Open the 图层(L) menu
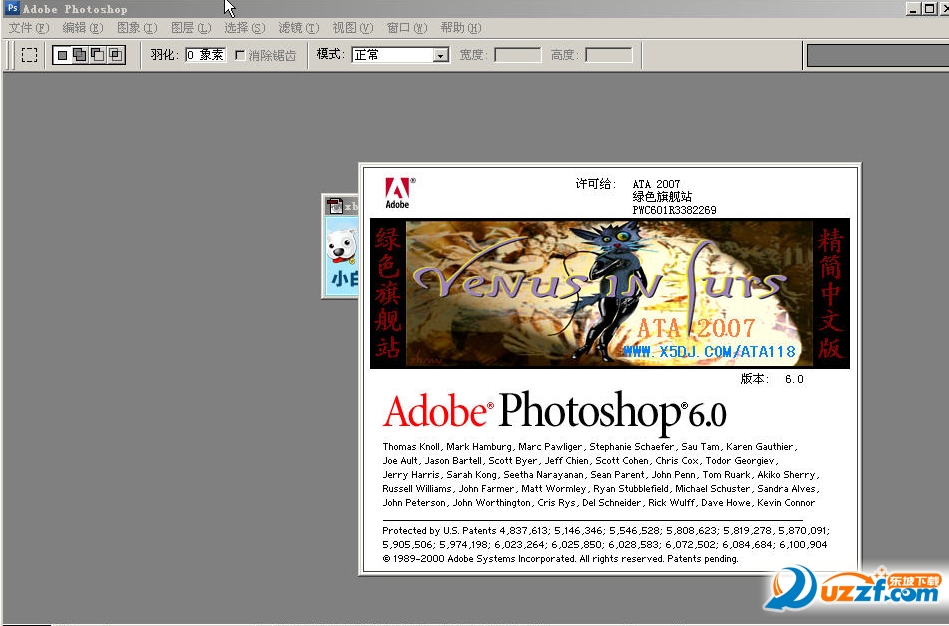The height and width of the screenshot is (626, 949). (x=191, y=28)
